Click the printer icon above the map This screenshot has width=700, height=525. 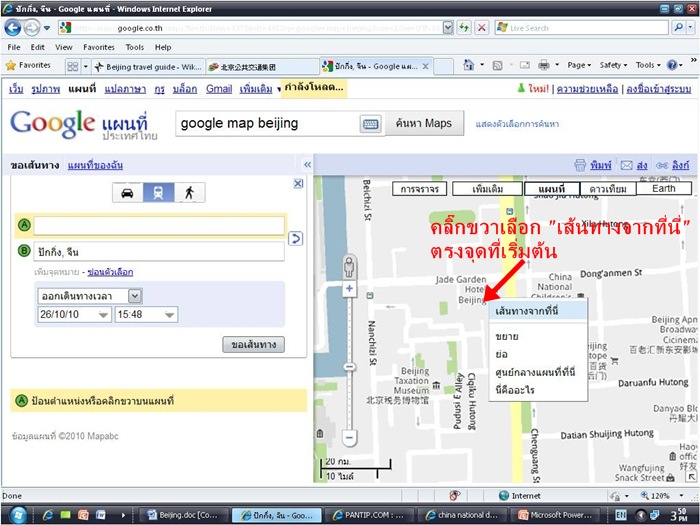coord(579,165)
